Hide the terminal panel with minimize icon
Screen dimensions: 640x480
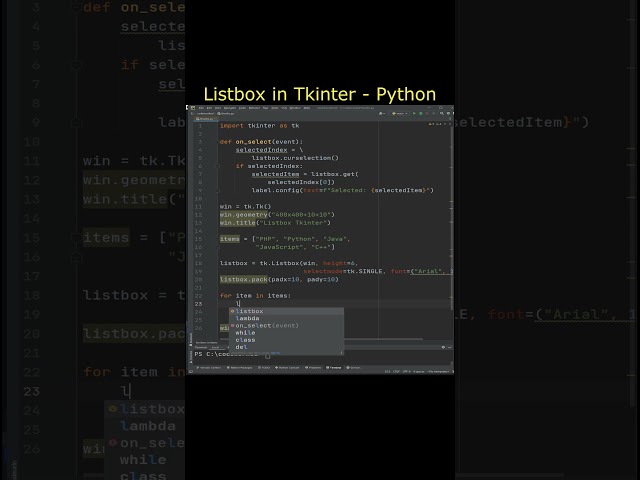[x=450, y=347]
